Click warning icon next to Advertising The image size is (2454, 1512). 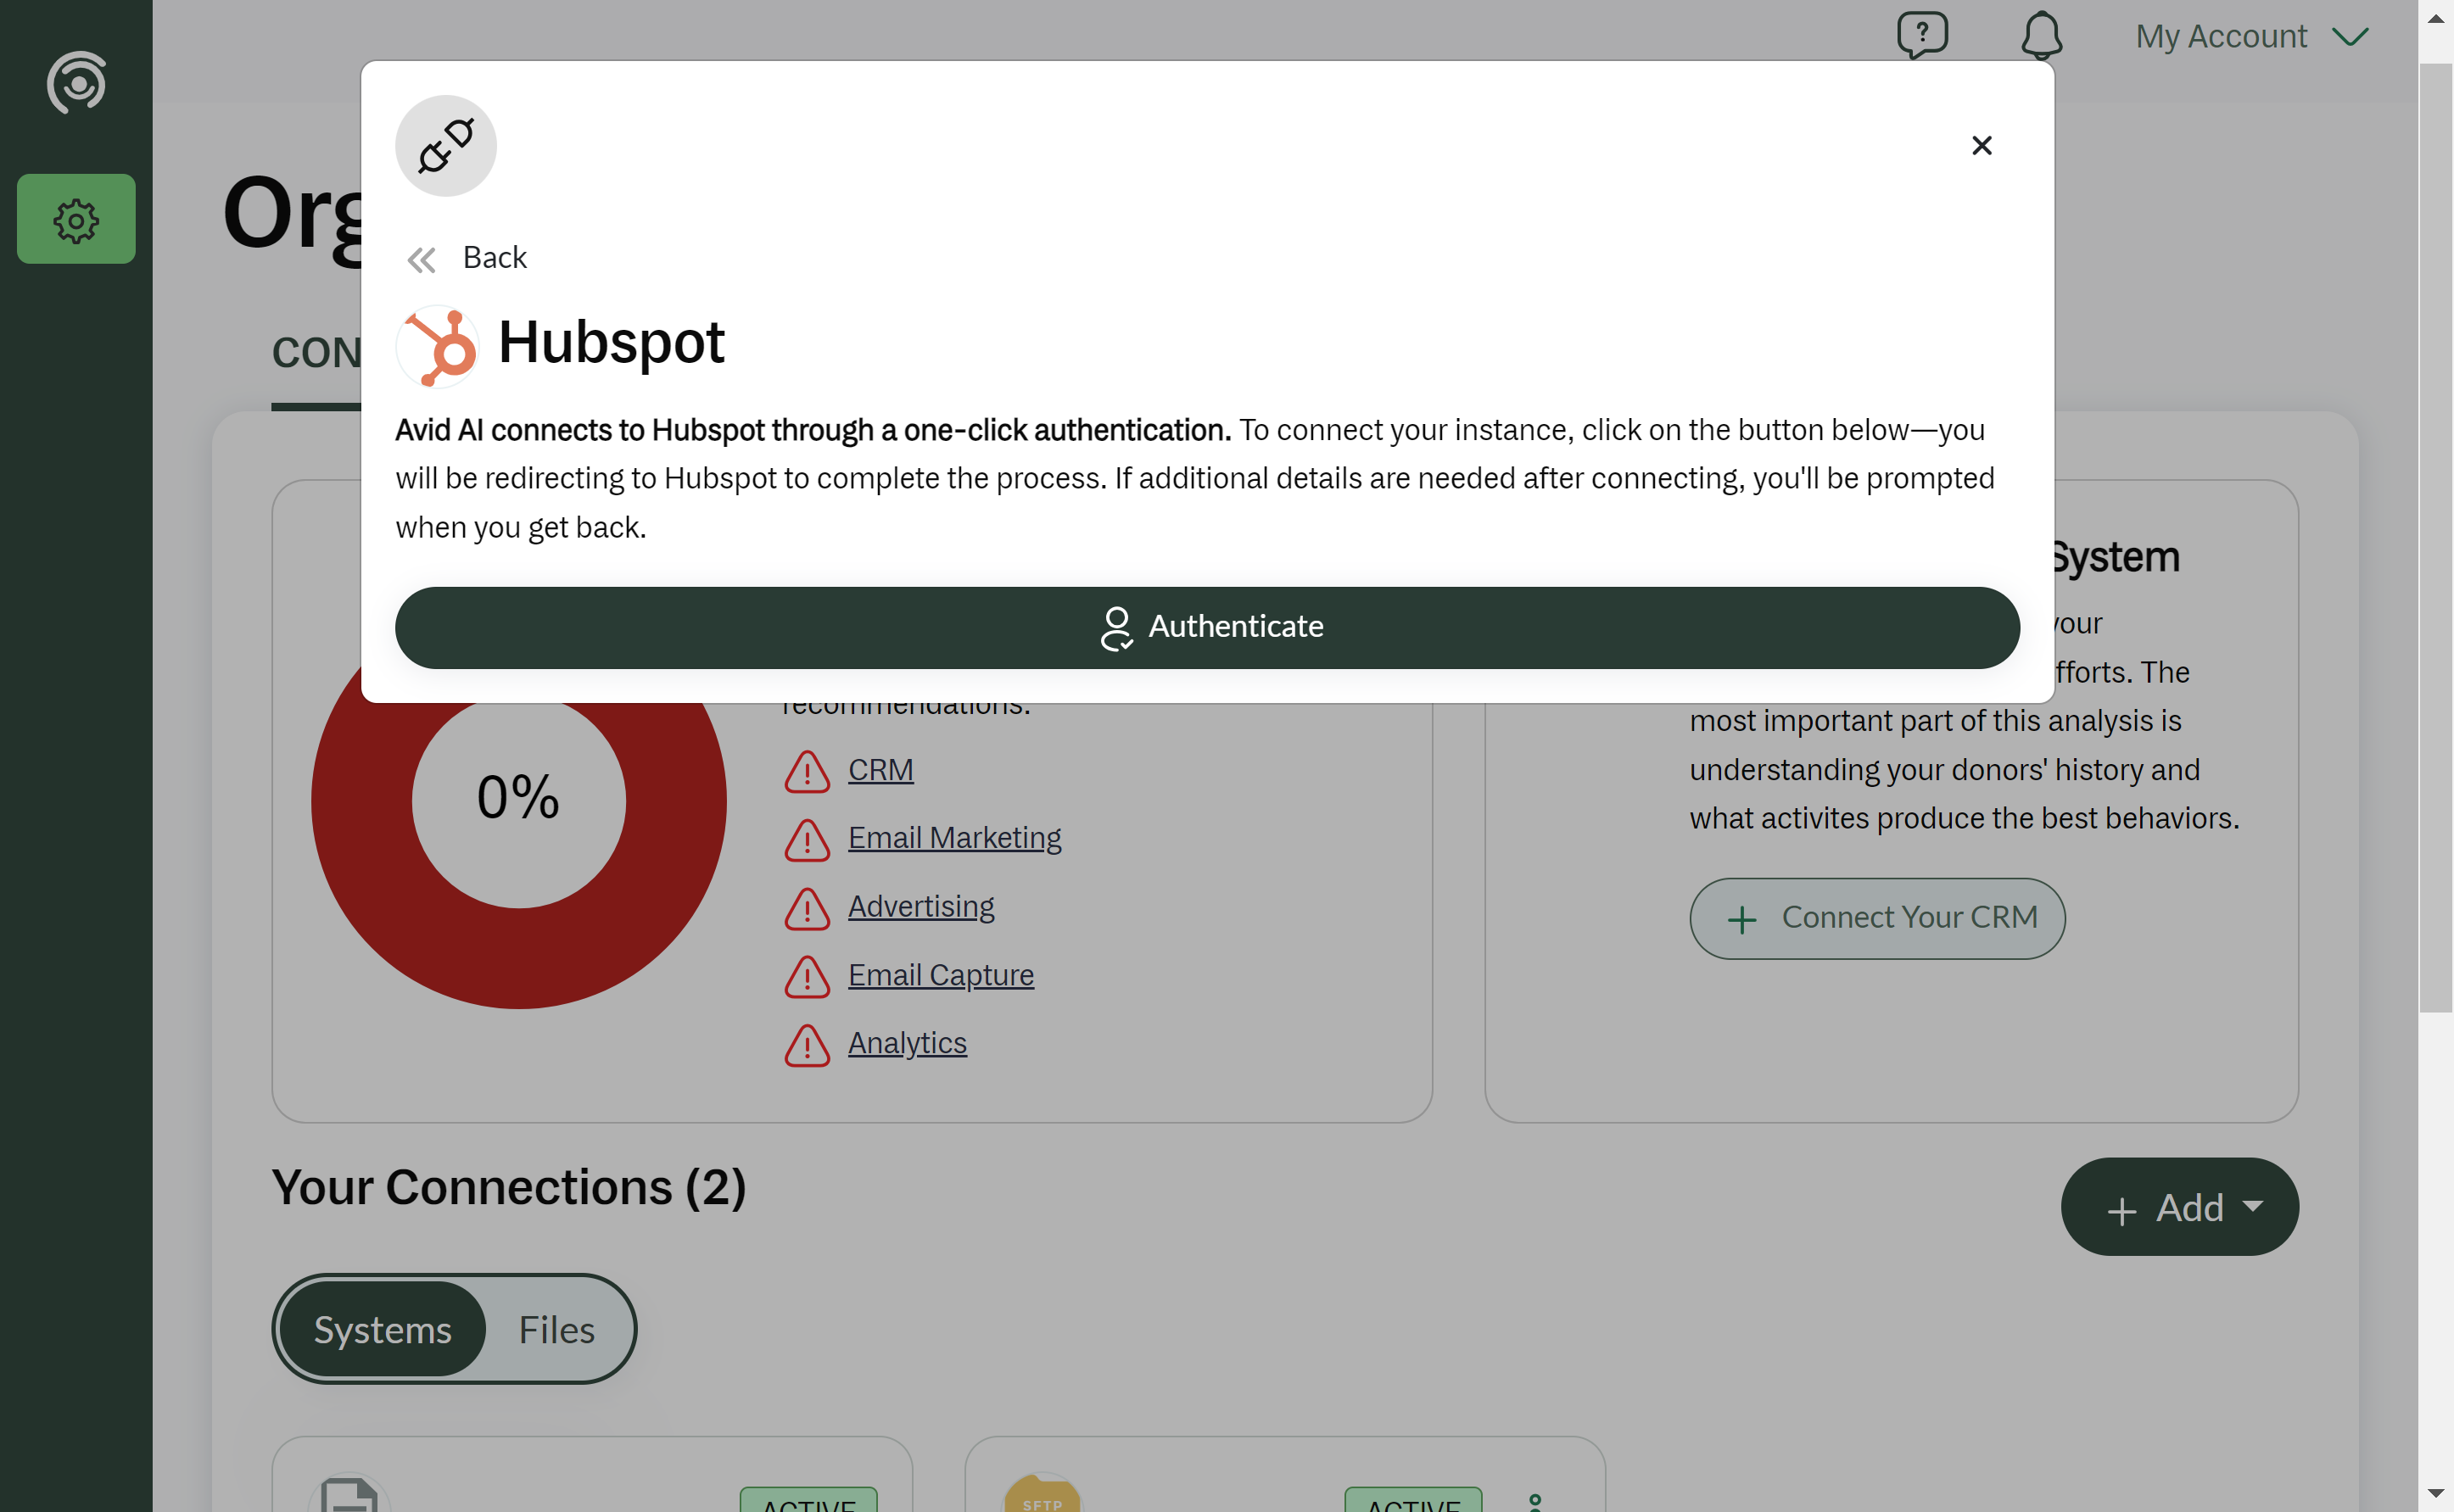[807, 909]
